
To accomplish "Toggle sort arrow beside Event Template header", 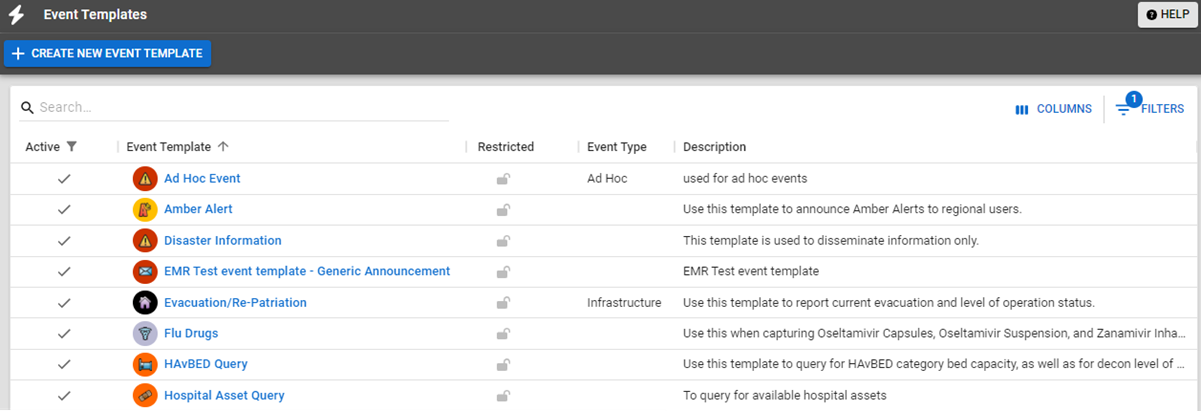I will [x=223, y=147].
